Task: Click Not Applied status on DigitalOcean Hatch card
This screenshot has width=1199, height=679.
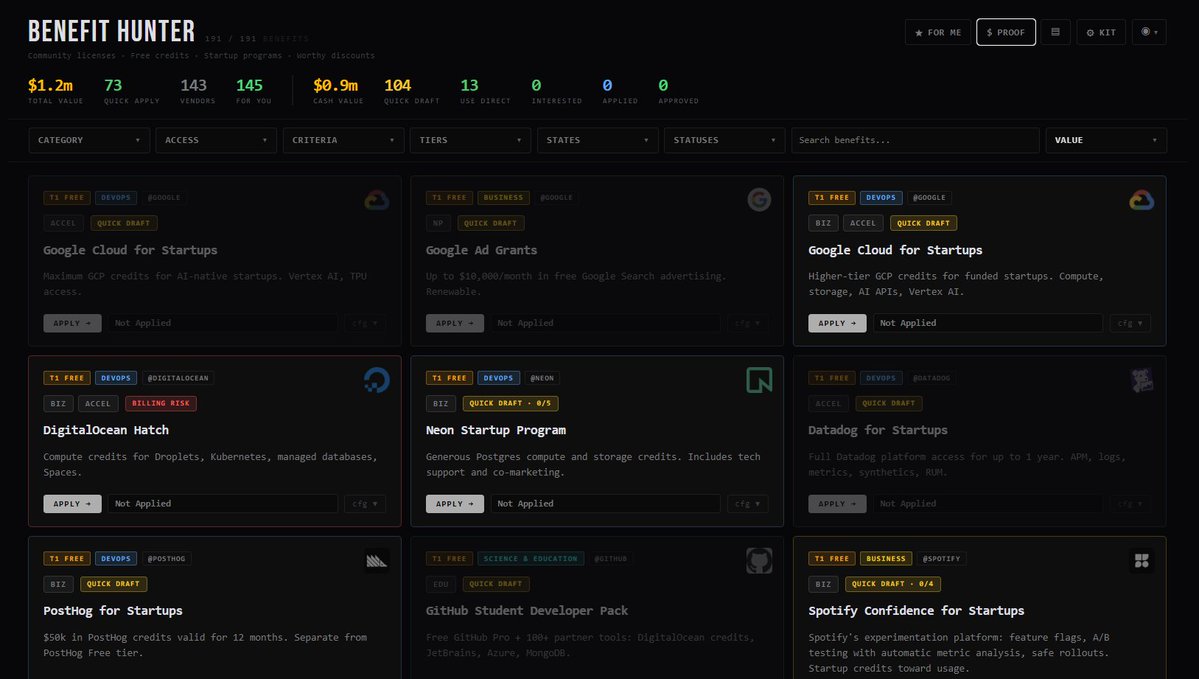Action: point(223,503)
